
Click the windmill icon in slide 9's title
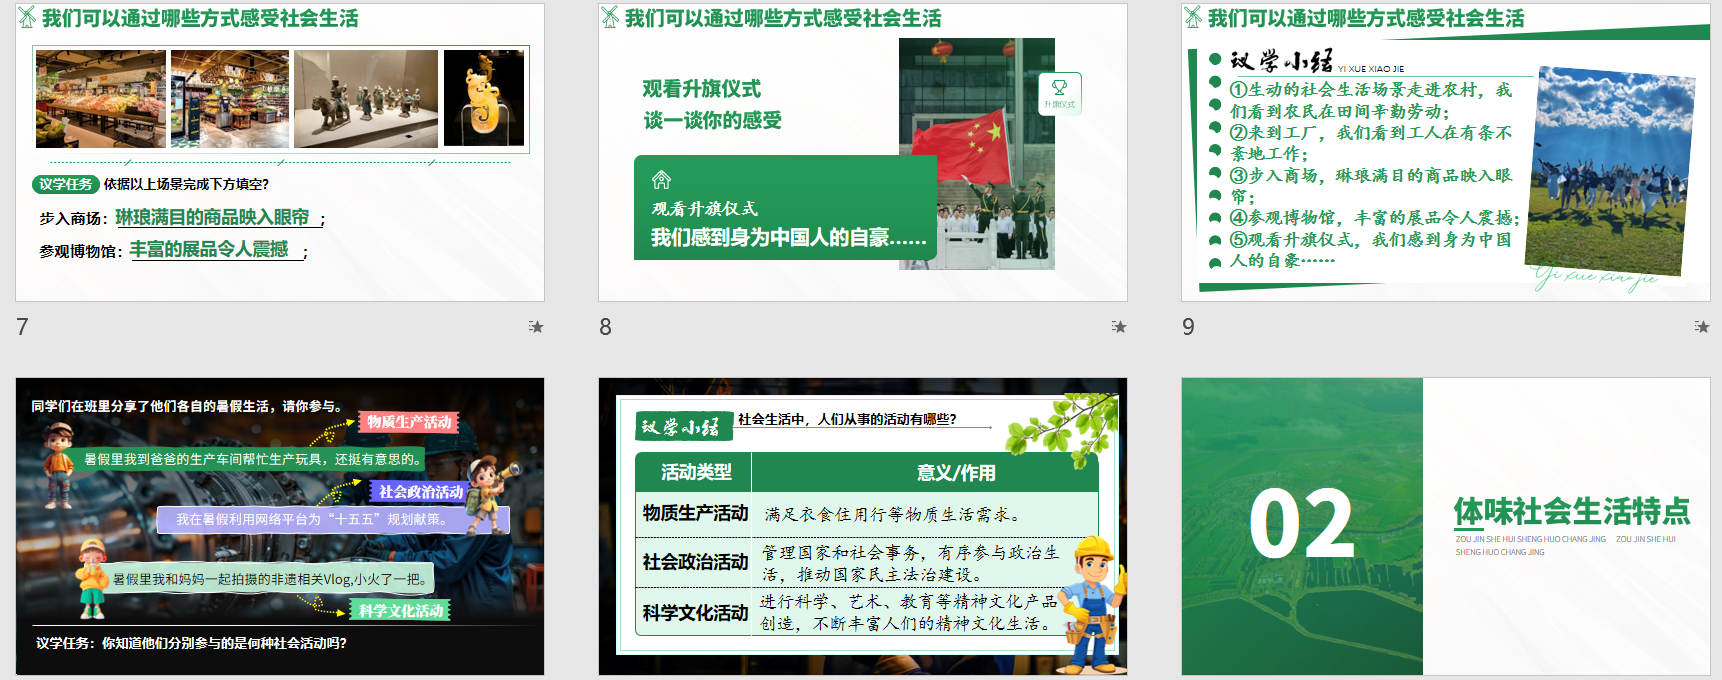point(1193,17)
